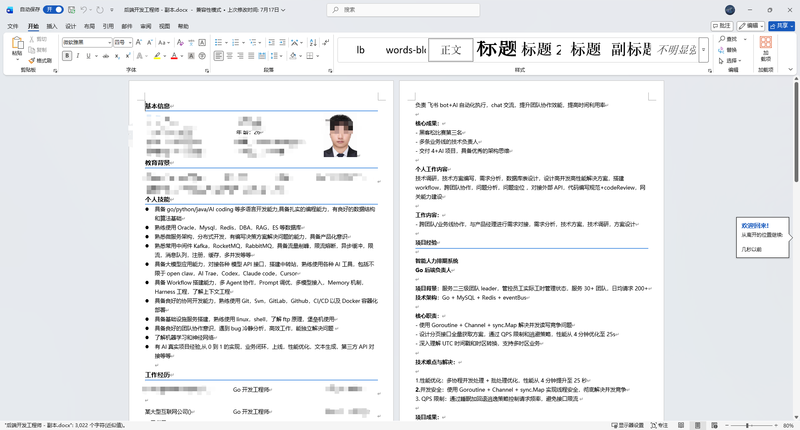800x430 pixels.
Task: Decrease font size with shrink-font icon
Action: click(149, 42)
